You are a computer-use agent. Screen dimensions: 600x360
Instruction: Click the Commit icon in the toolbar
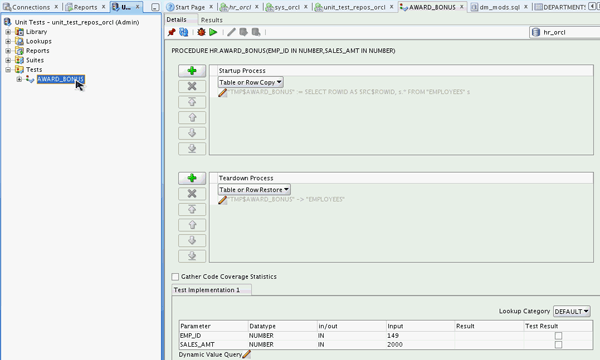(x=243, y=33)
